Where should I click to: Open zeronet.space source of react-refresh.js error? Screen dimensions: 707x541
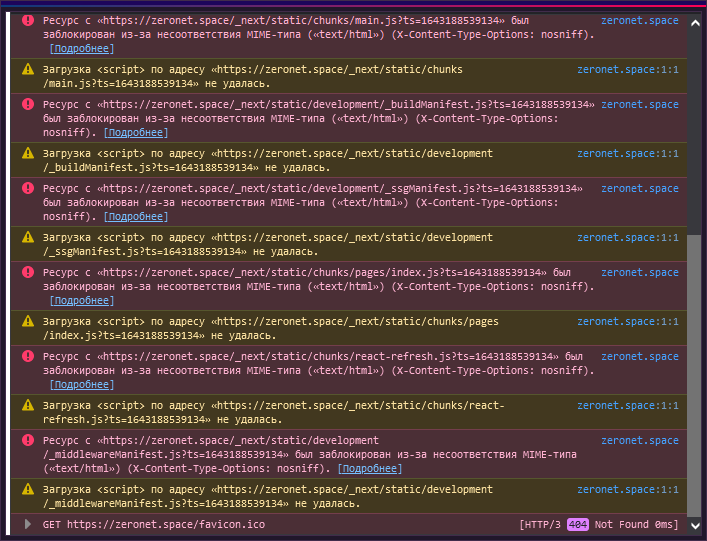639,356
